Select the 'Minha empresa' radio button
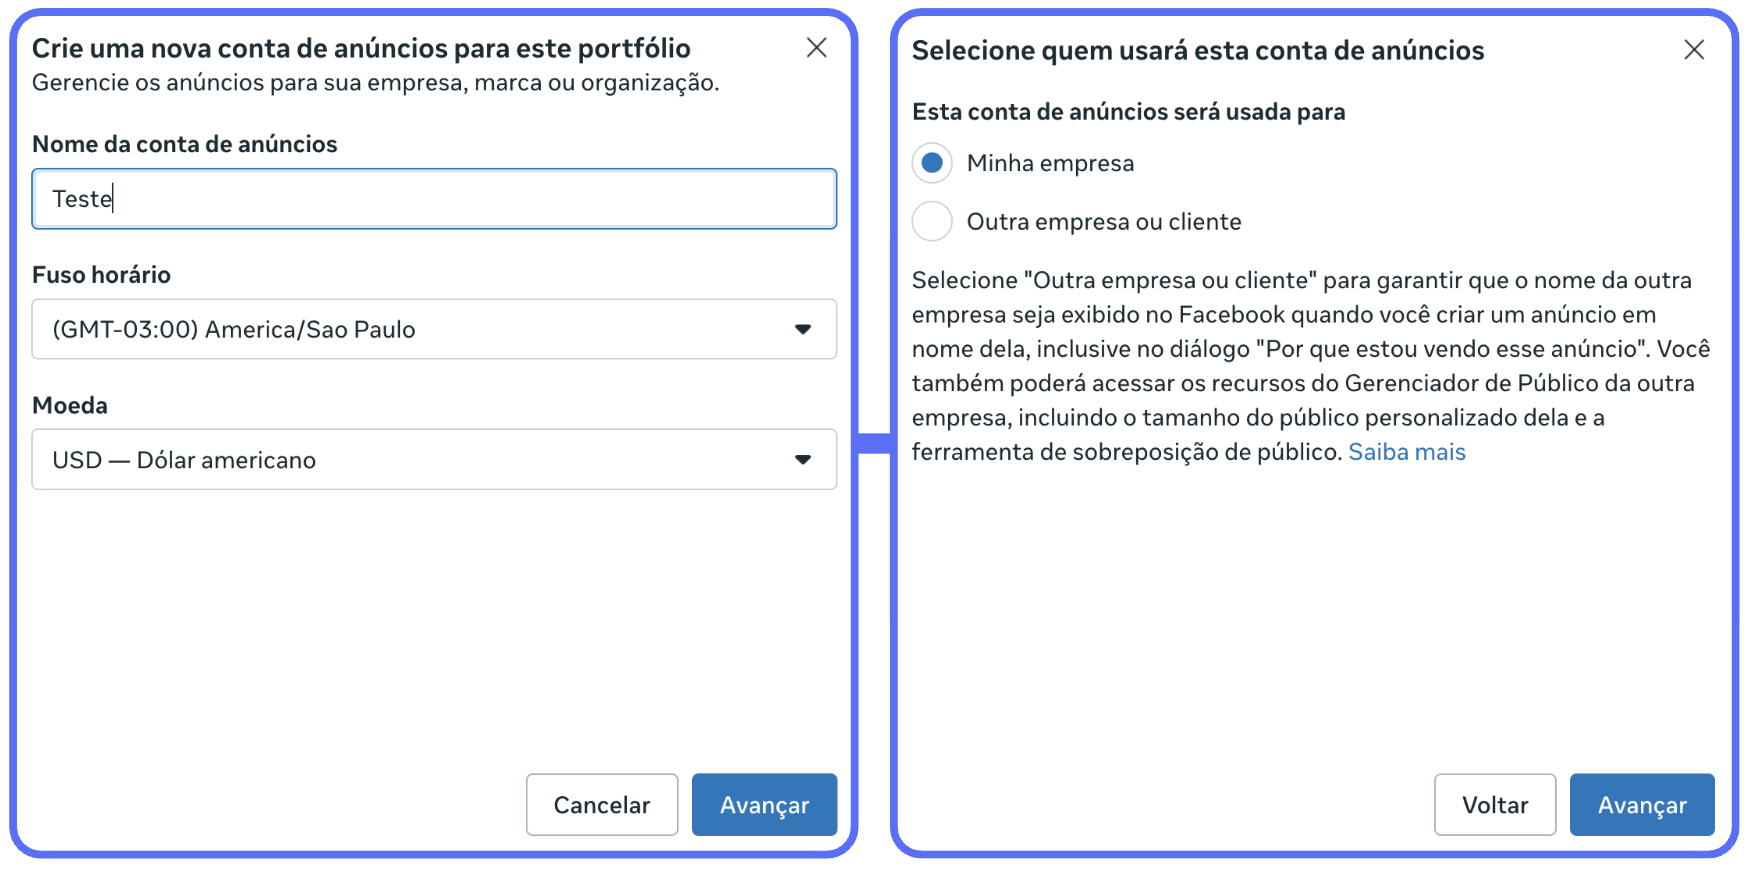Screen dimensions: 1752x870 point(932,163)
